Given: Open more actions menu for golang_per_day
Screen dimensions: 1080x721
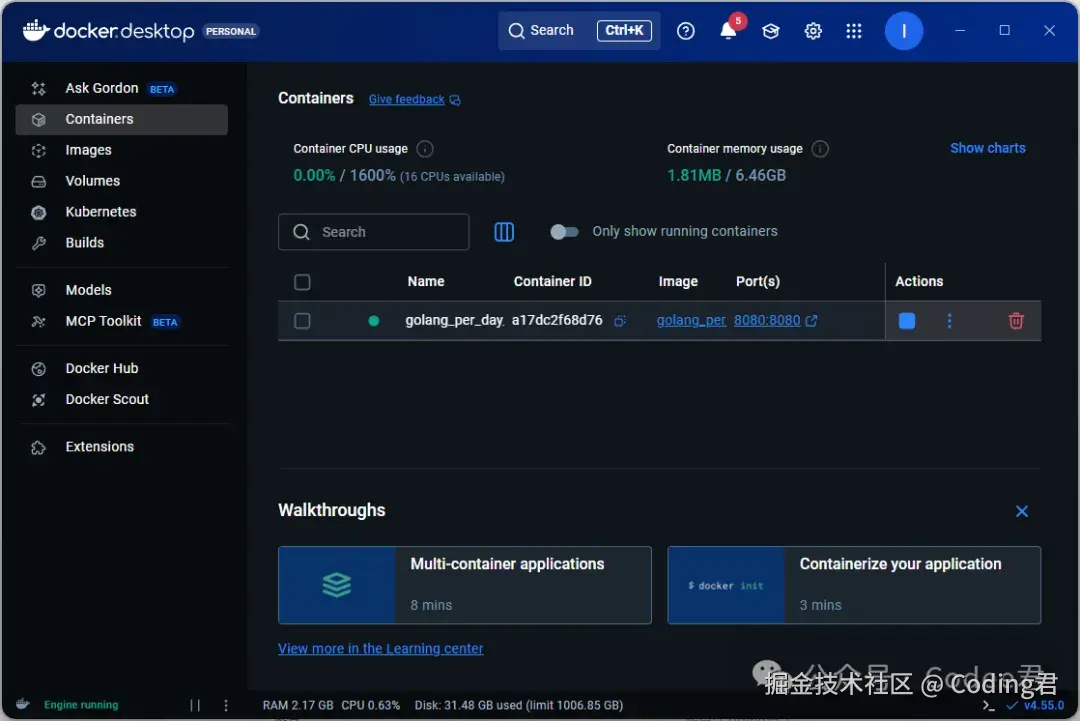Looking at the screenshot, I should [x=949, y=321].
